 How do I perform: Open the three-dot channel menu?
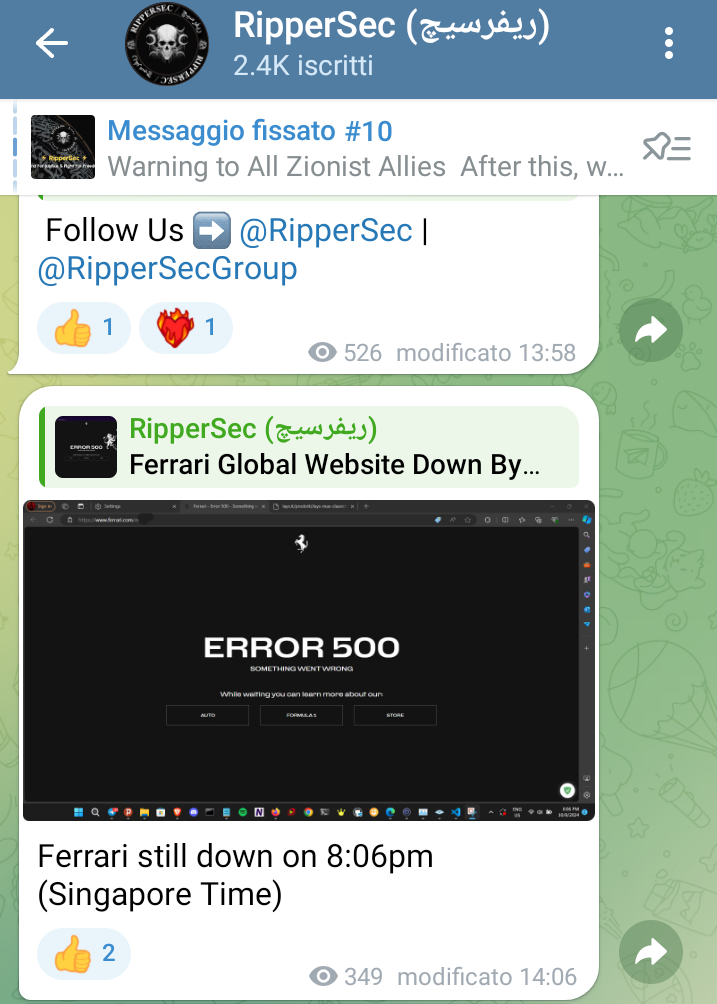(668, 44)
